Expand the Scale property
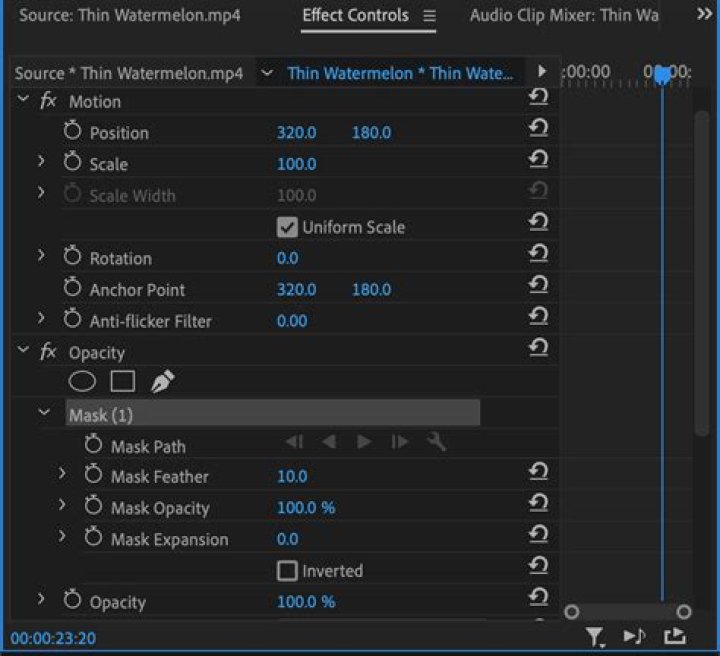This screenshot has height=656, width=720. tap(41, 162)
